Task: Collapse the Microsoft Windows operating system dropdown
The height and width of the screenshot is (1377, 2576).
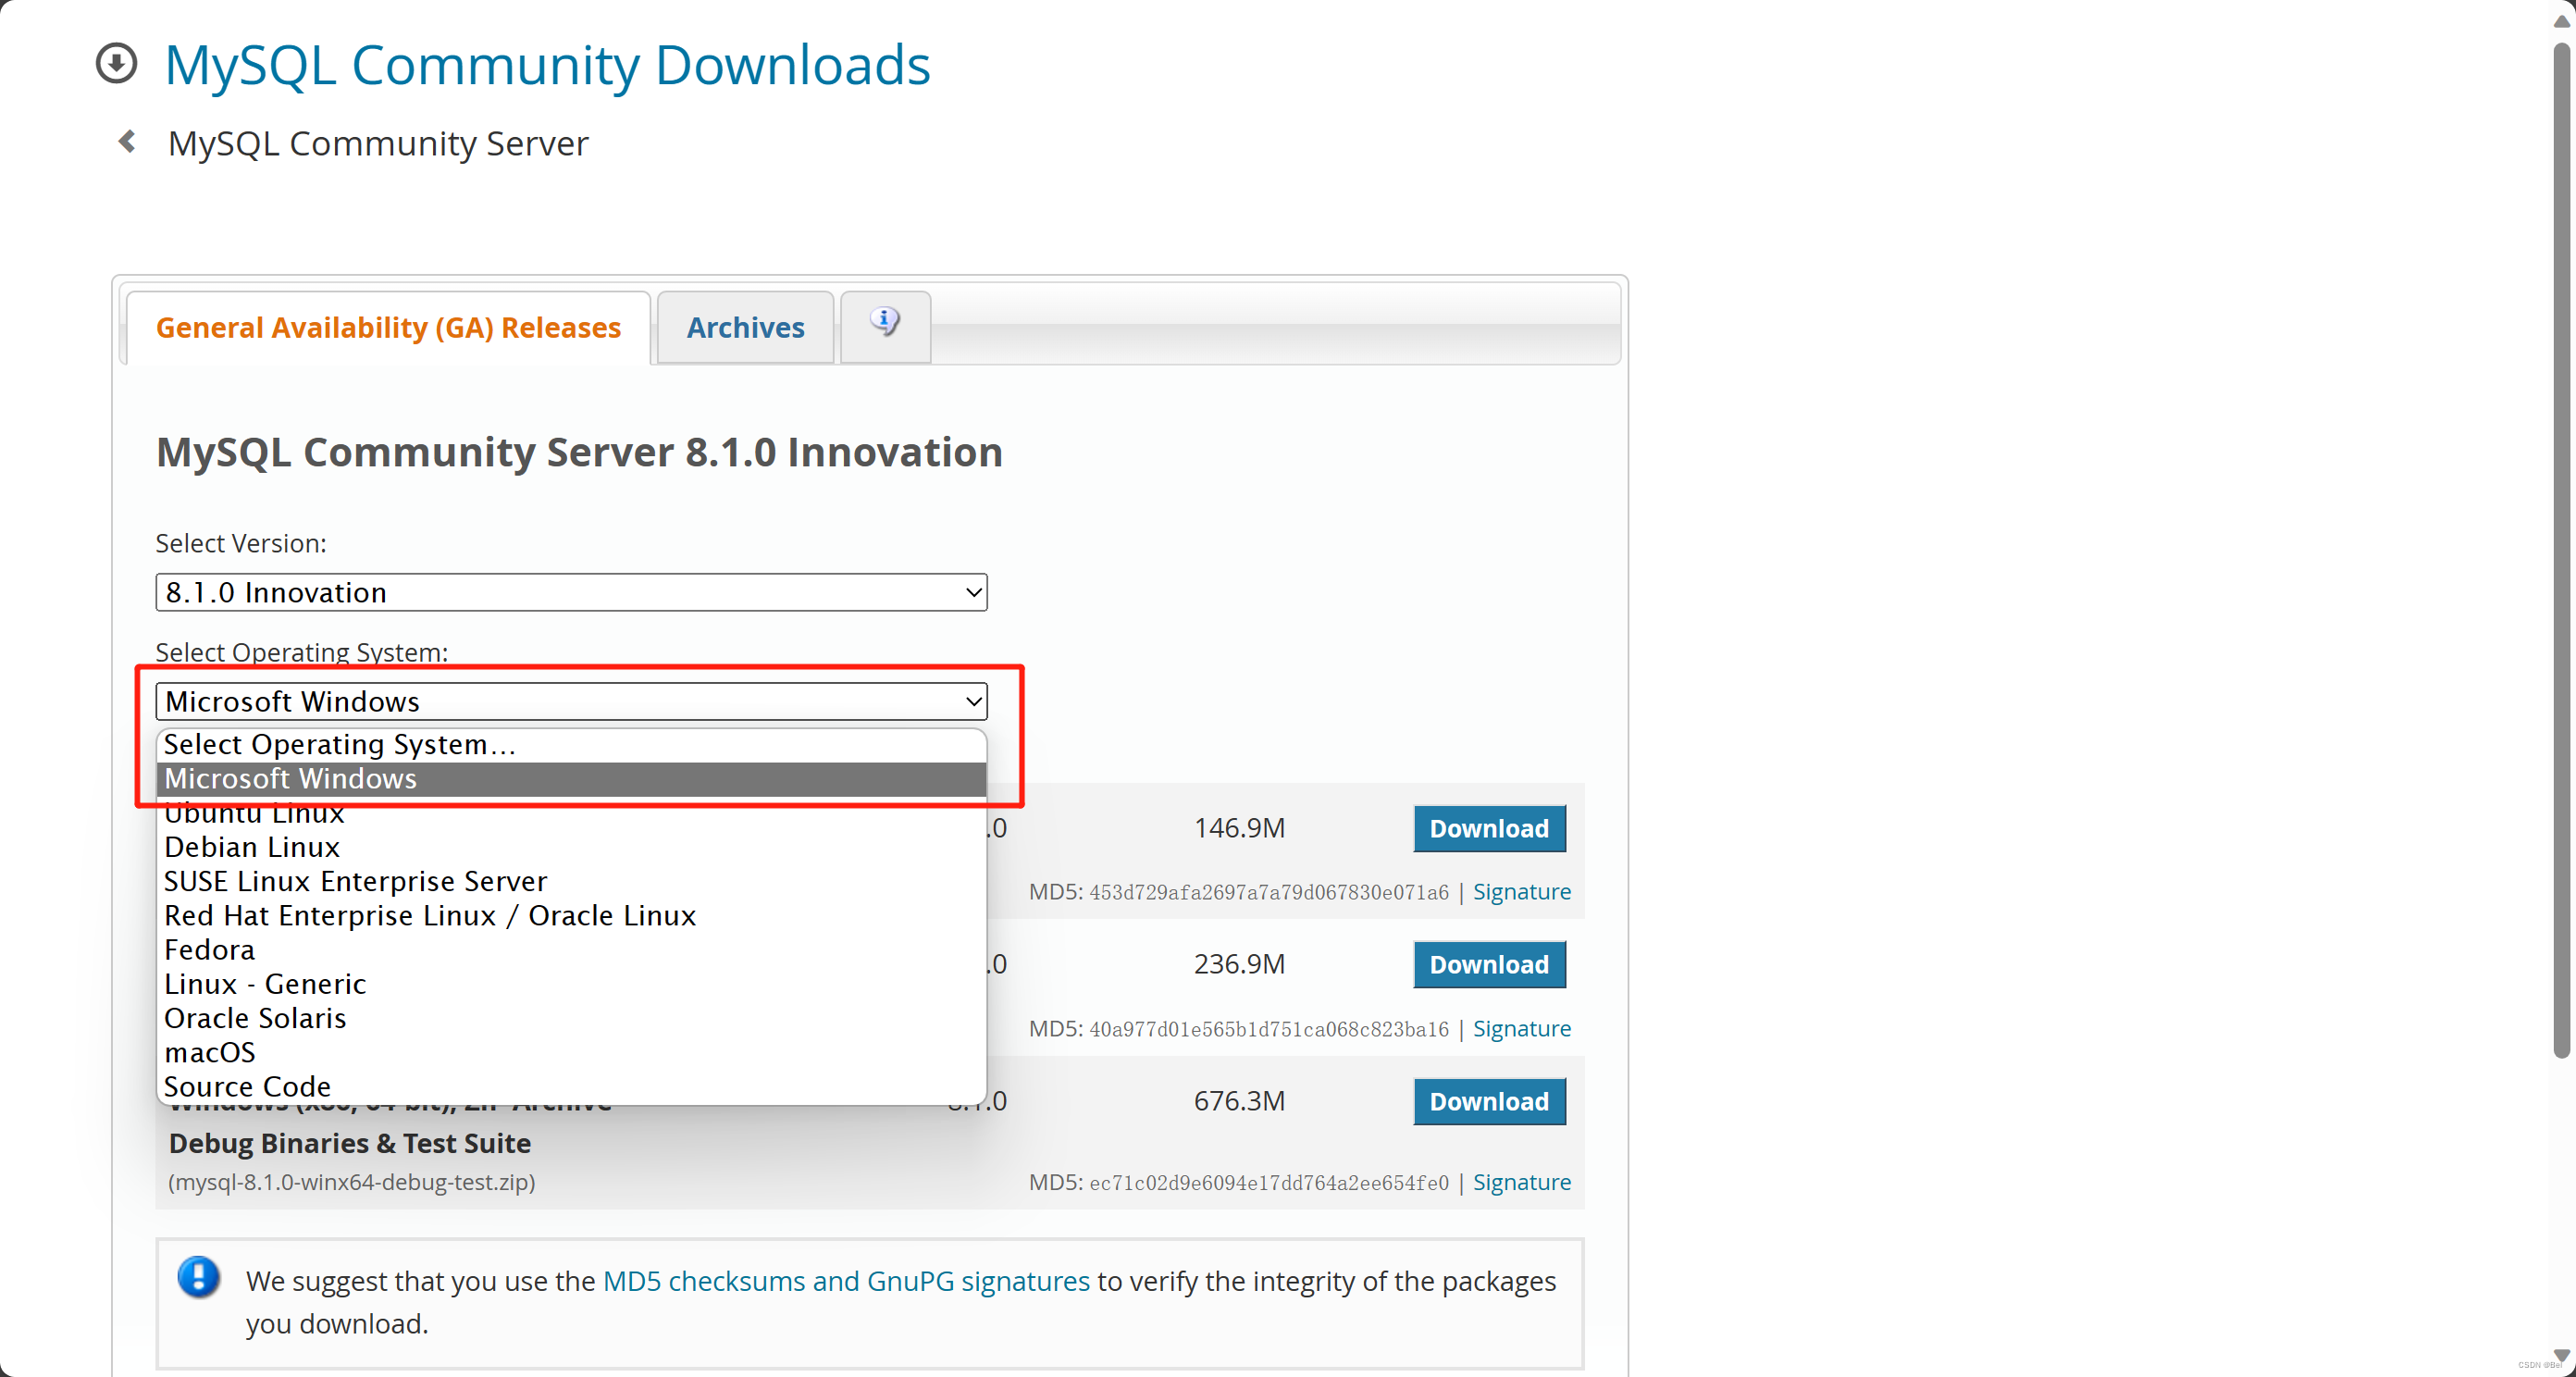Action: (571, 701)
